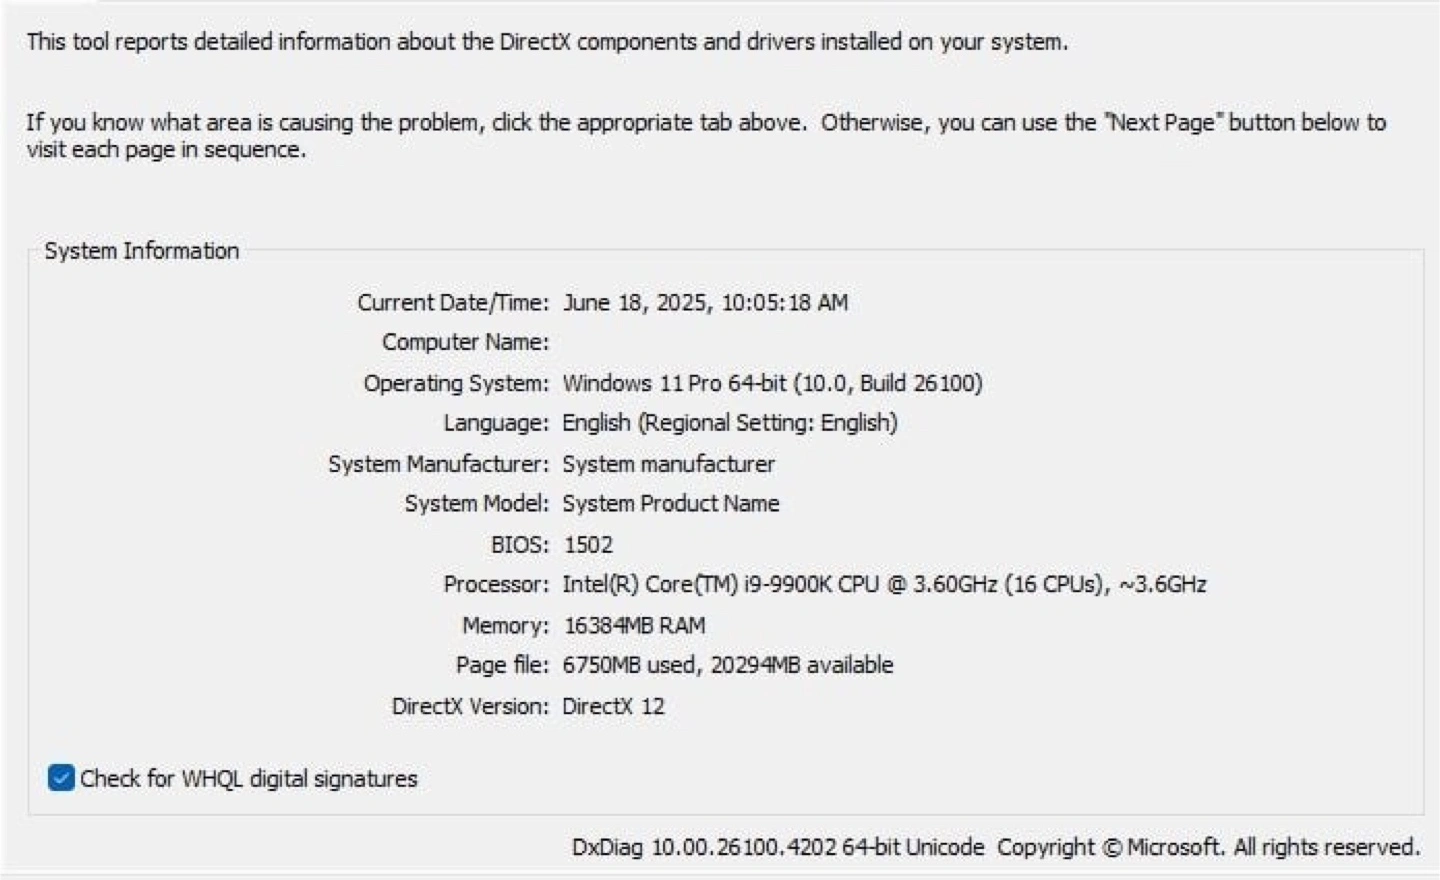Click the Computer Name label
The height and width of the screenshot is (880, 1440).
point(466,342)
